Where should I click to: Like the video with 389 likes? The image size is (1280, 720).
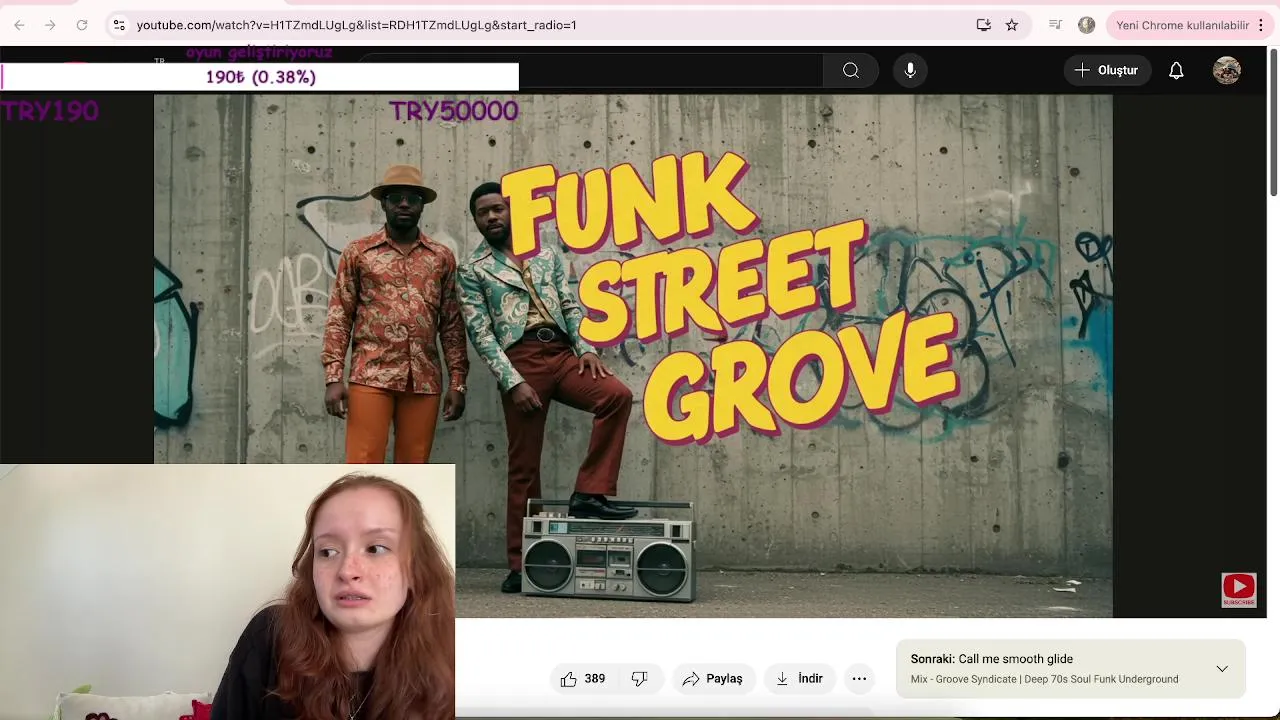pos(583,679)
